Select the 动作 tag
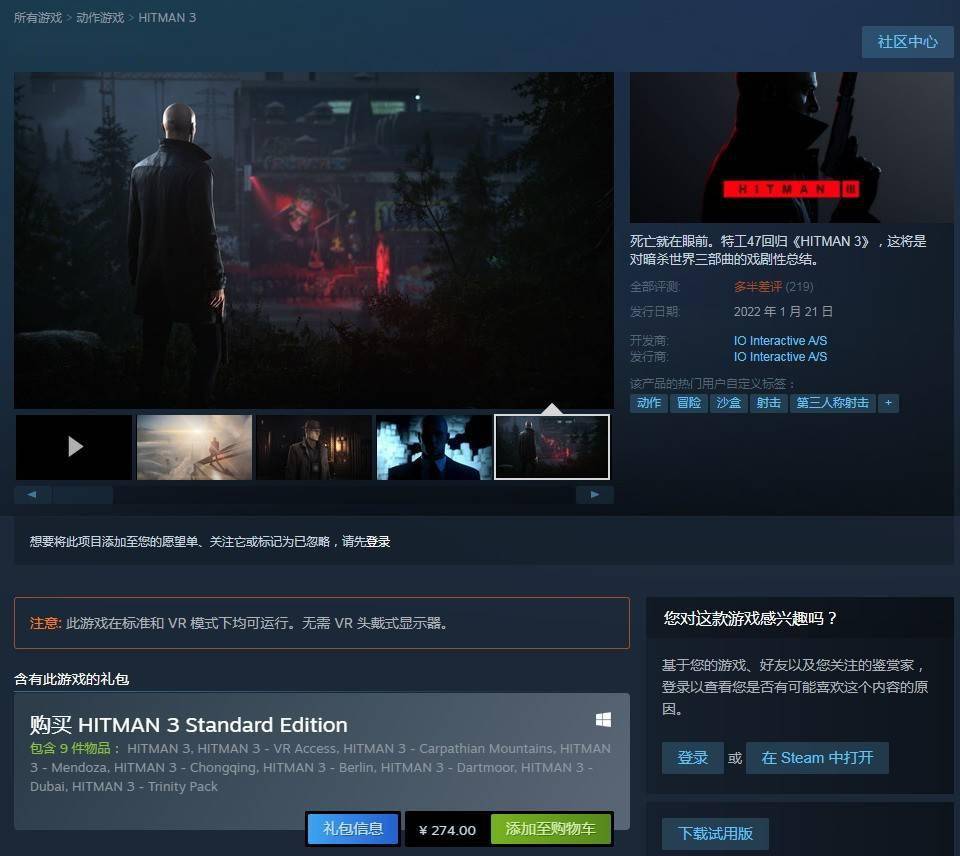The width and height of the screenshot is (960, 856). coord(647,402)
